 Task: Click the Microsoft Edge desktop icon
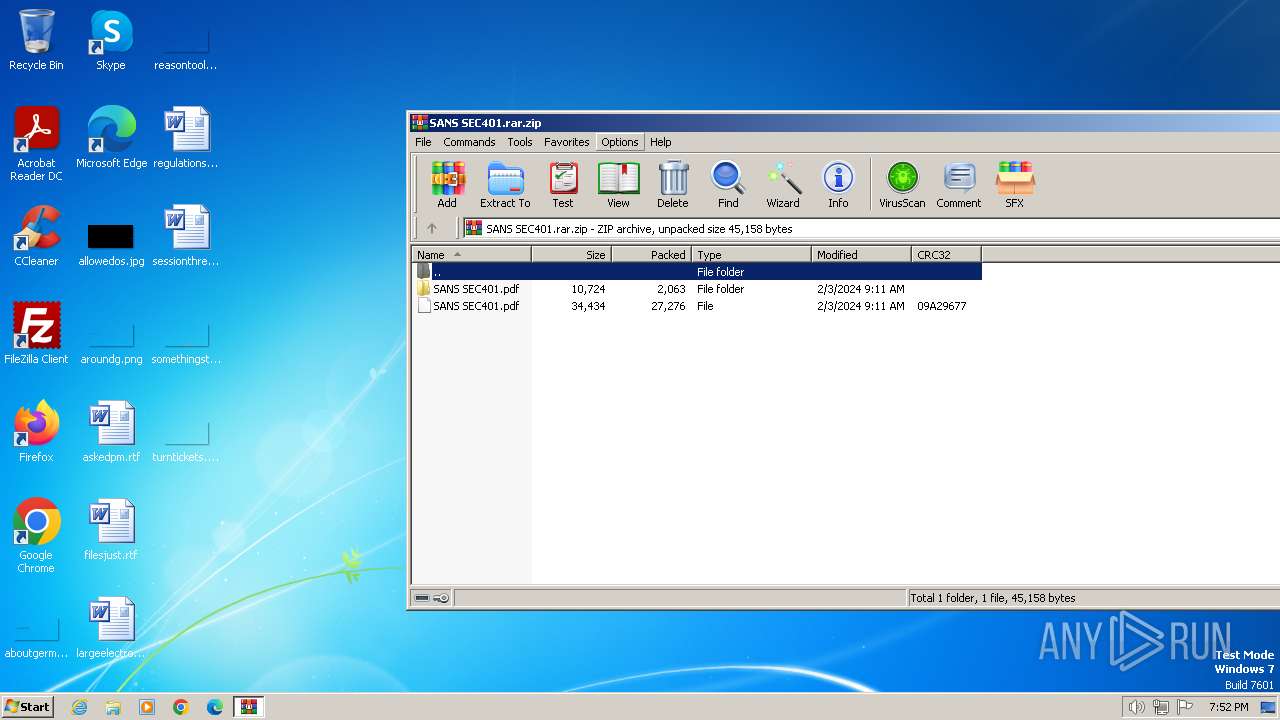111,138
